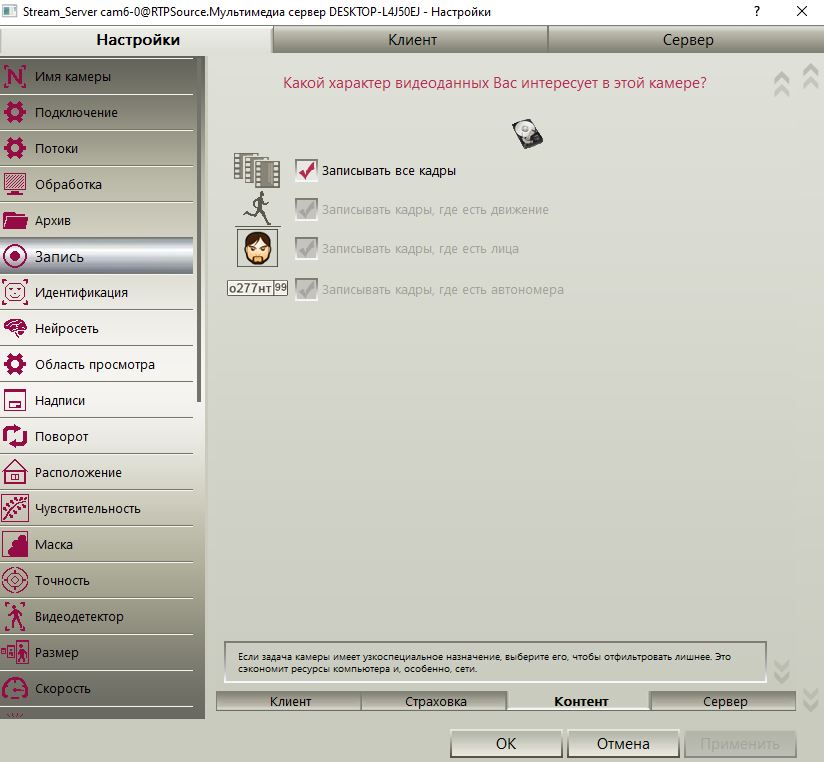Click the Видеодетектор walking person icon
Image resolution: width=824 pixels, height=762 pixels.
[15, 616]
